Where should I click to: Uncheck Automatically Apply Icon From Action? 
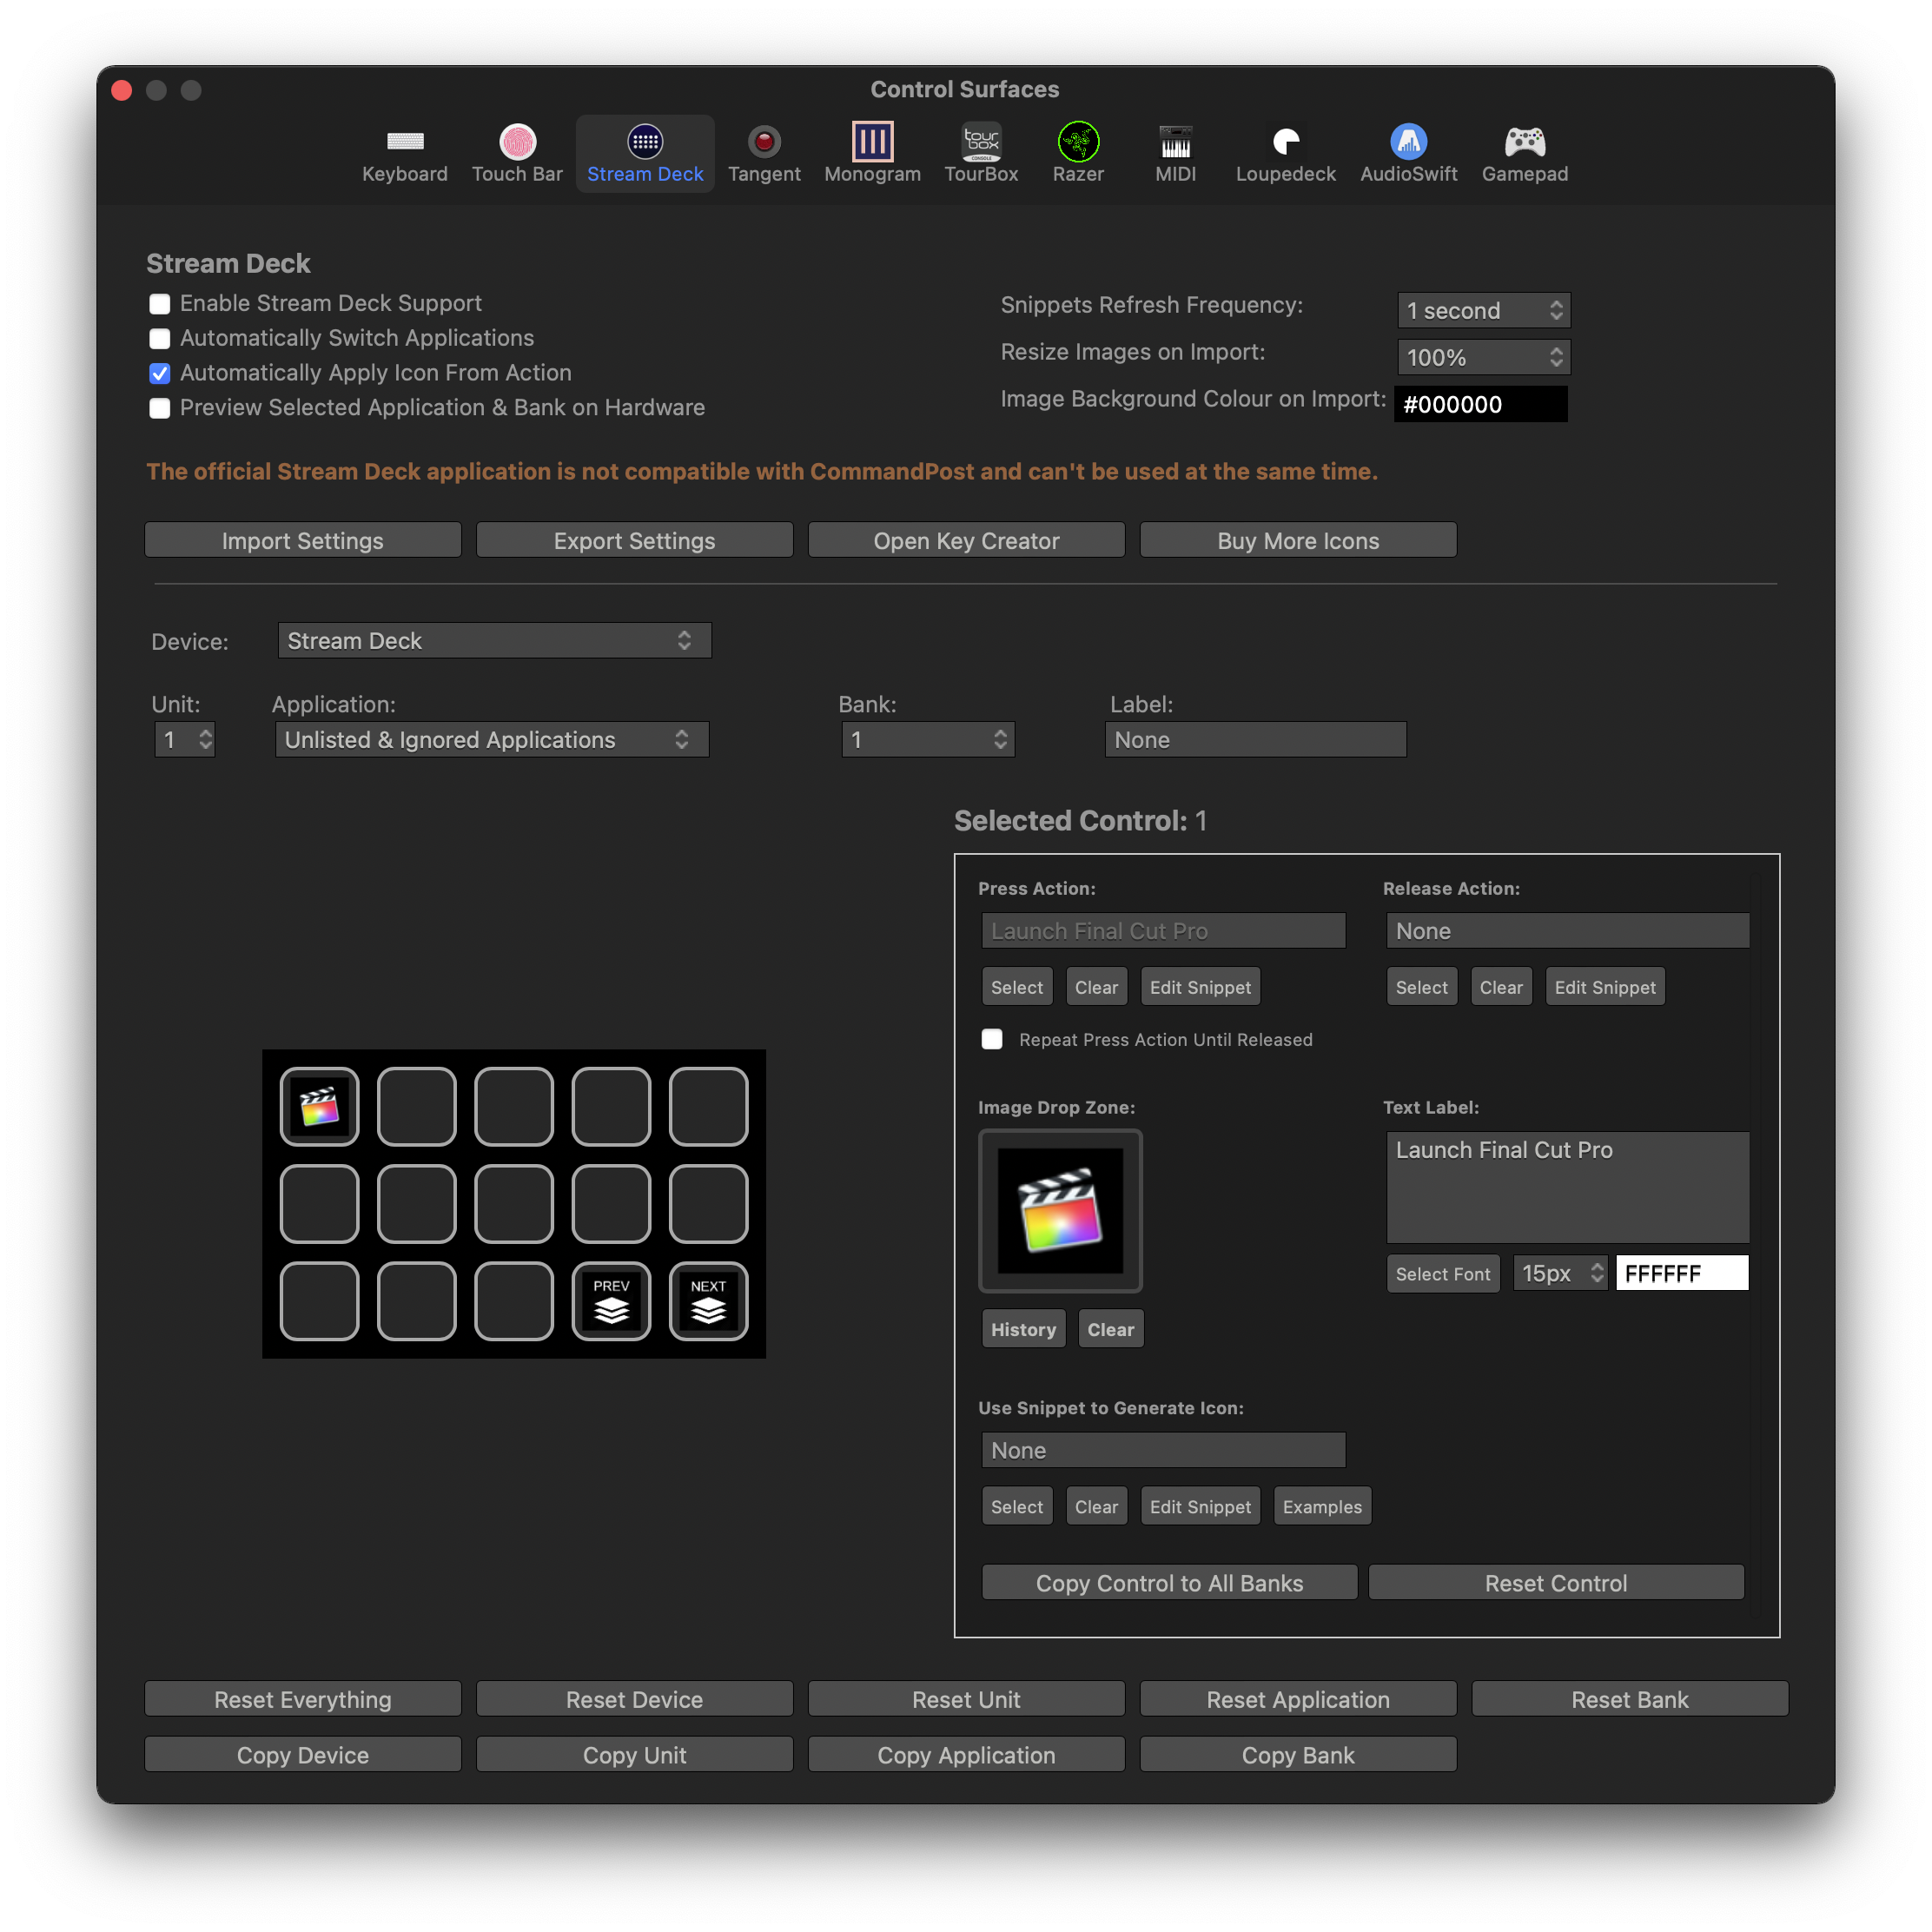pyautogui.click(x=159, y=374)
